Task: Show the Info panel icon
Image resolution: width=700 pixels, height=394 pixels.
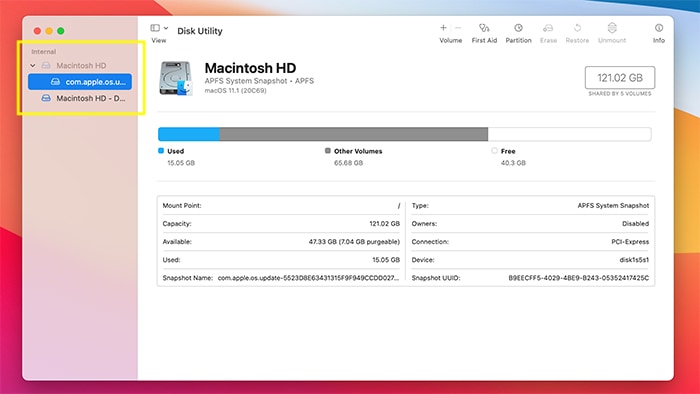Action: tap(659, 28)
